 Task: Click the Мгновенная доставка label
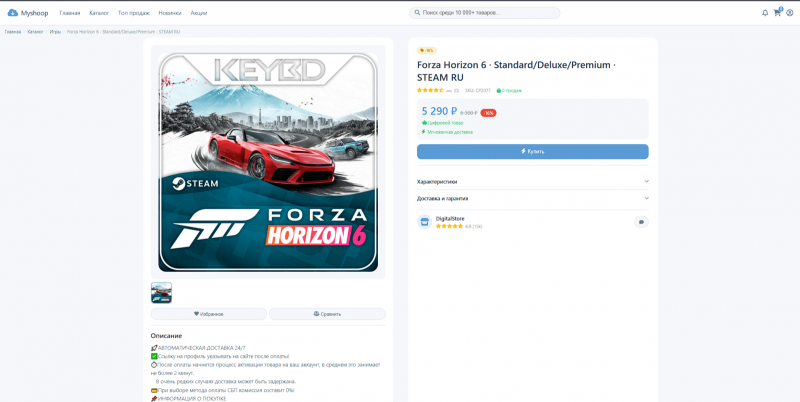point(447,132)
